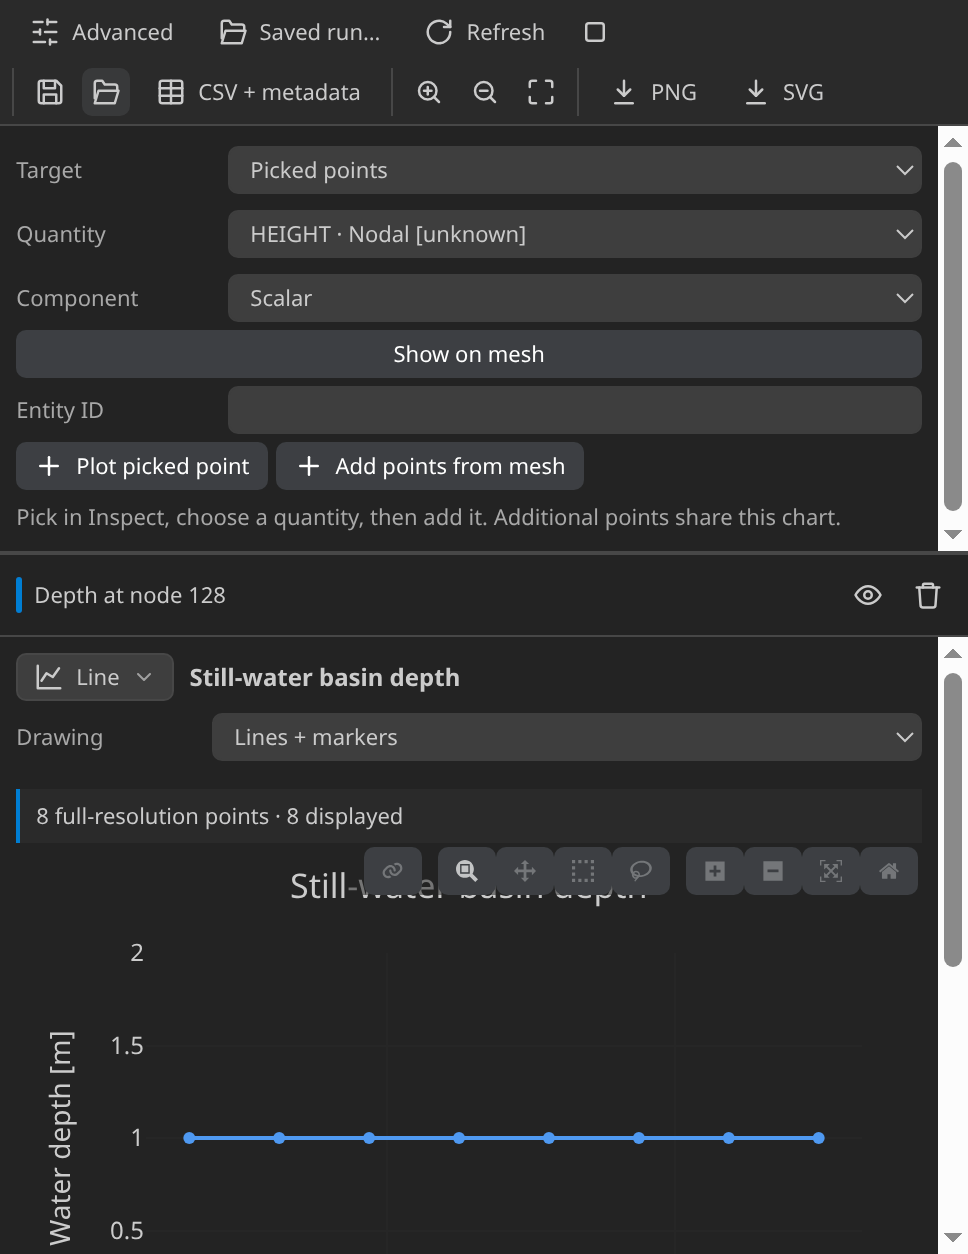Click the zoom out magnifier icon

coord(485,92)
